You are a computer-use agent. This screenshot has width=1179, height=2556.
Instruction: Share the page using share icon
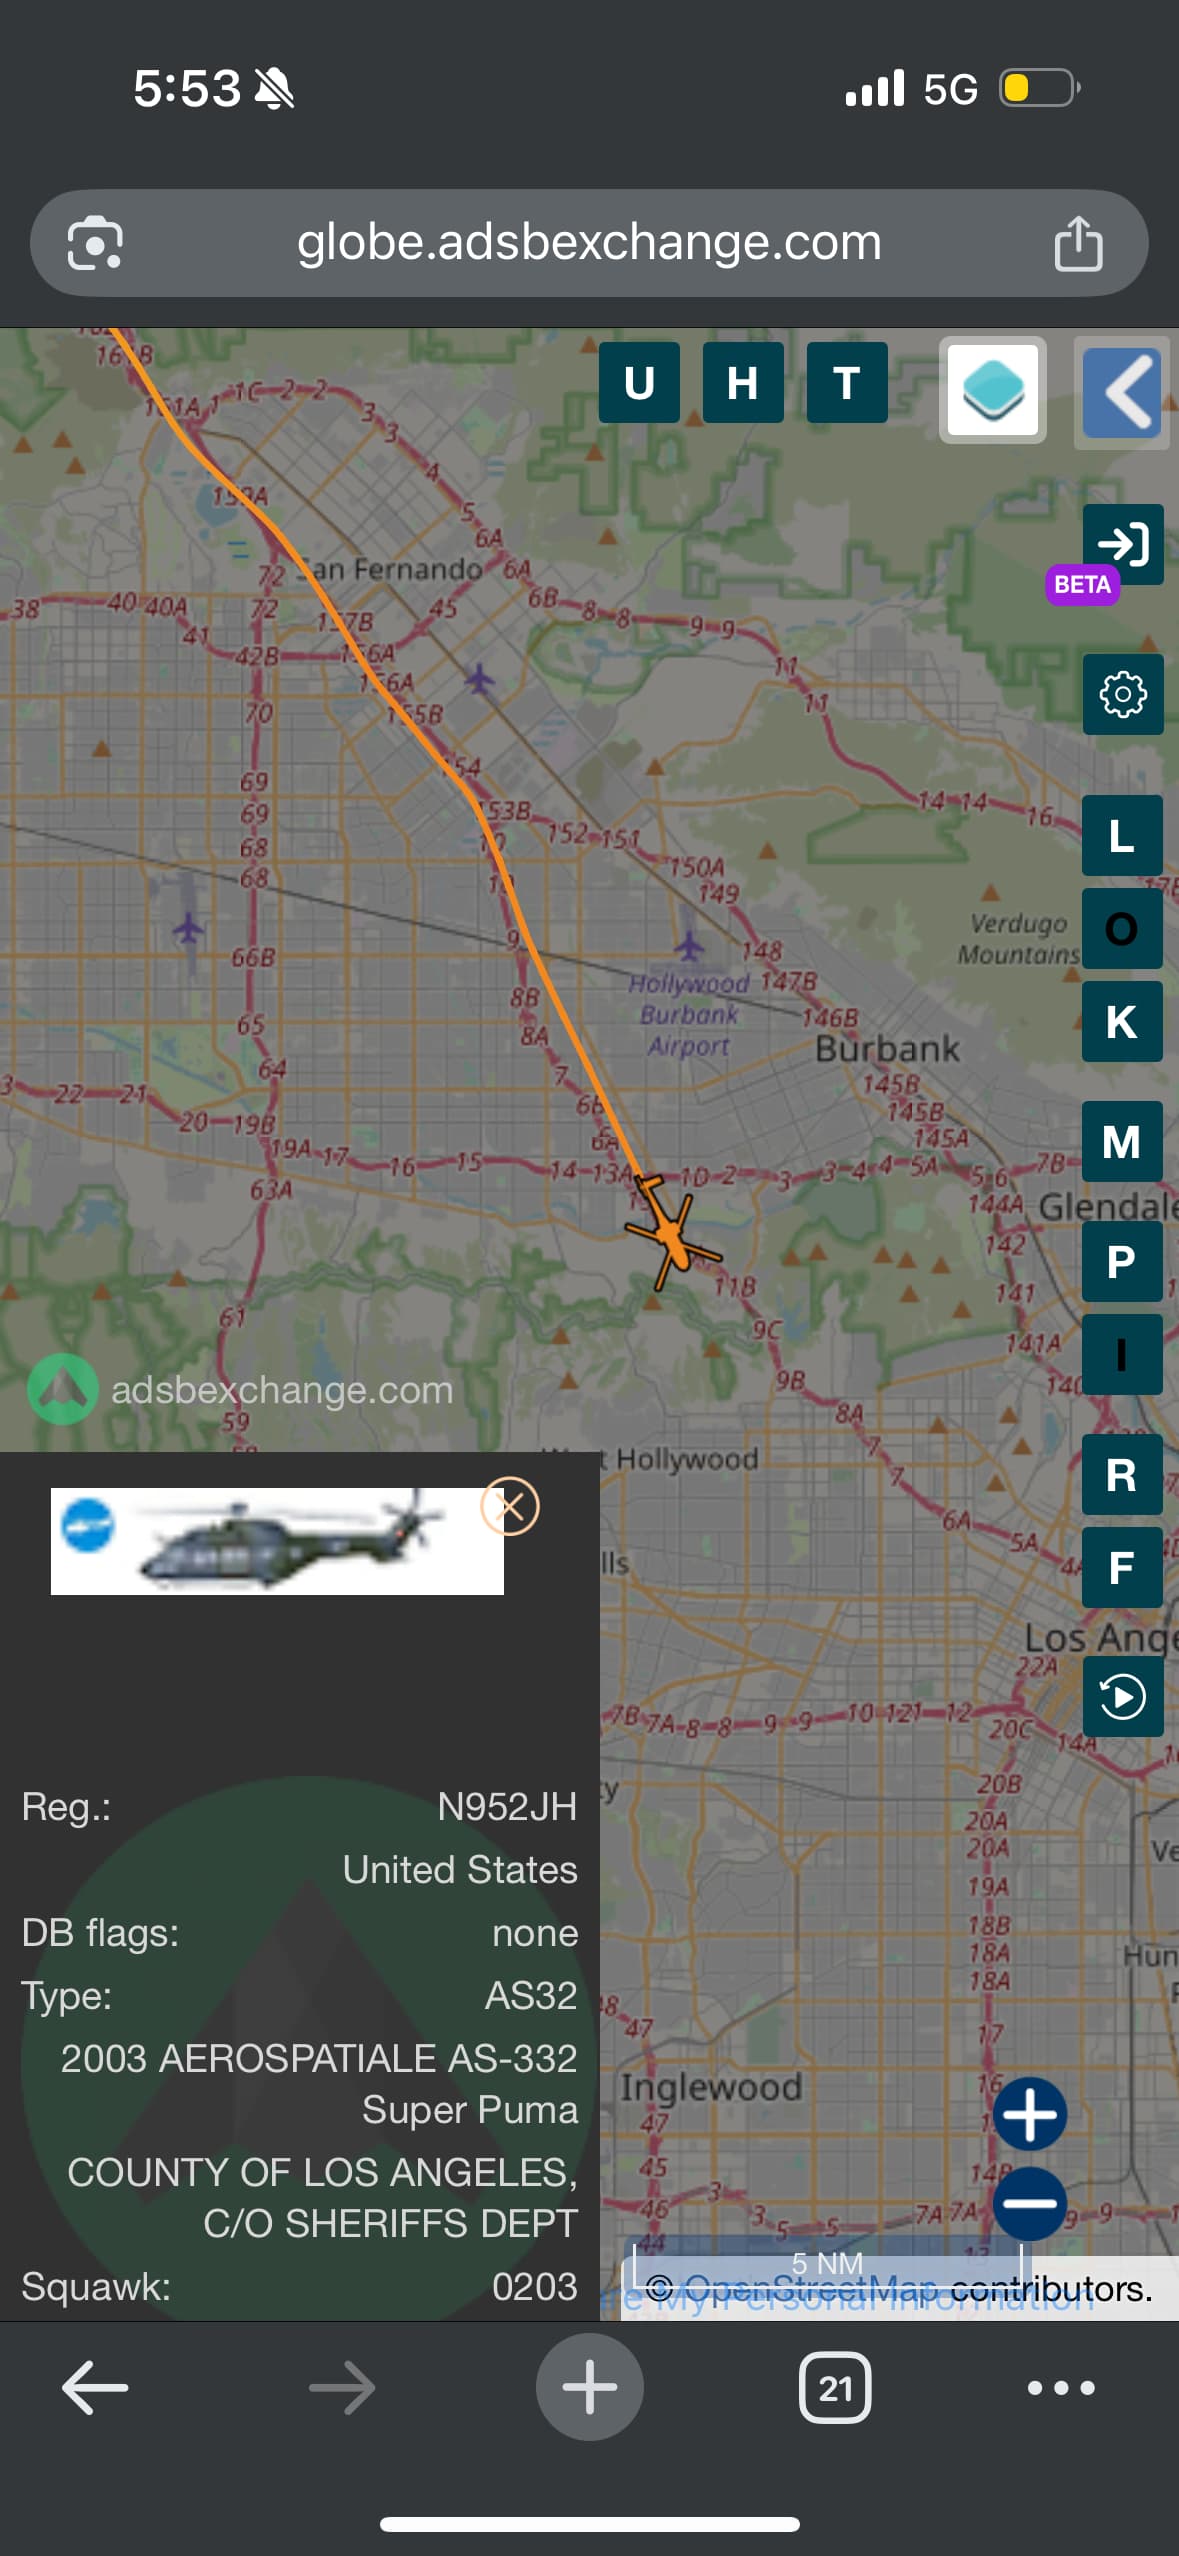[1078, 243]
